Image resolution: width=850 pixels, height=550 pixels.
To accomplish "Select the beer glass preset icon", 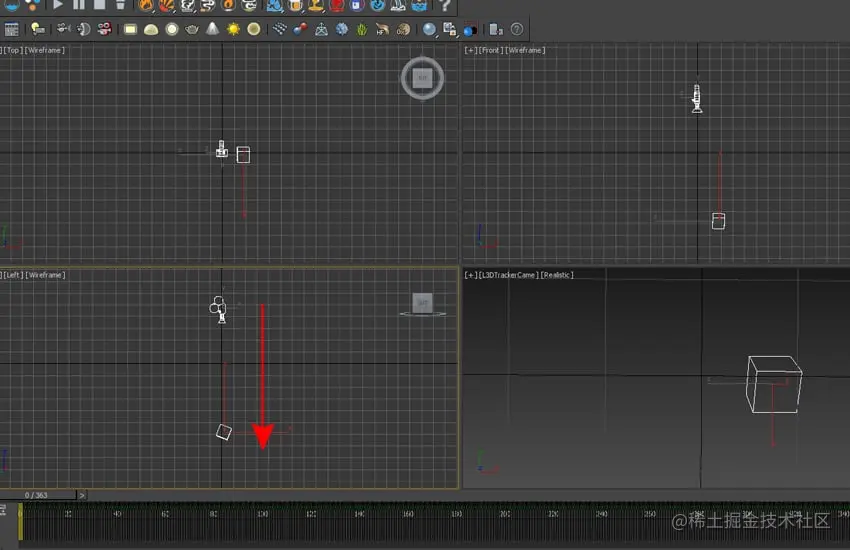I will [295, 5].
